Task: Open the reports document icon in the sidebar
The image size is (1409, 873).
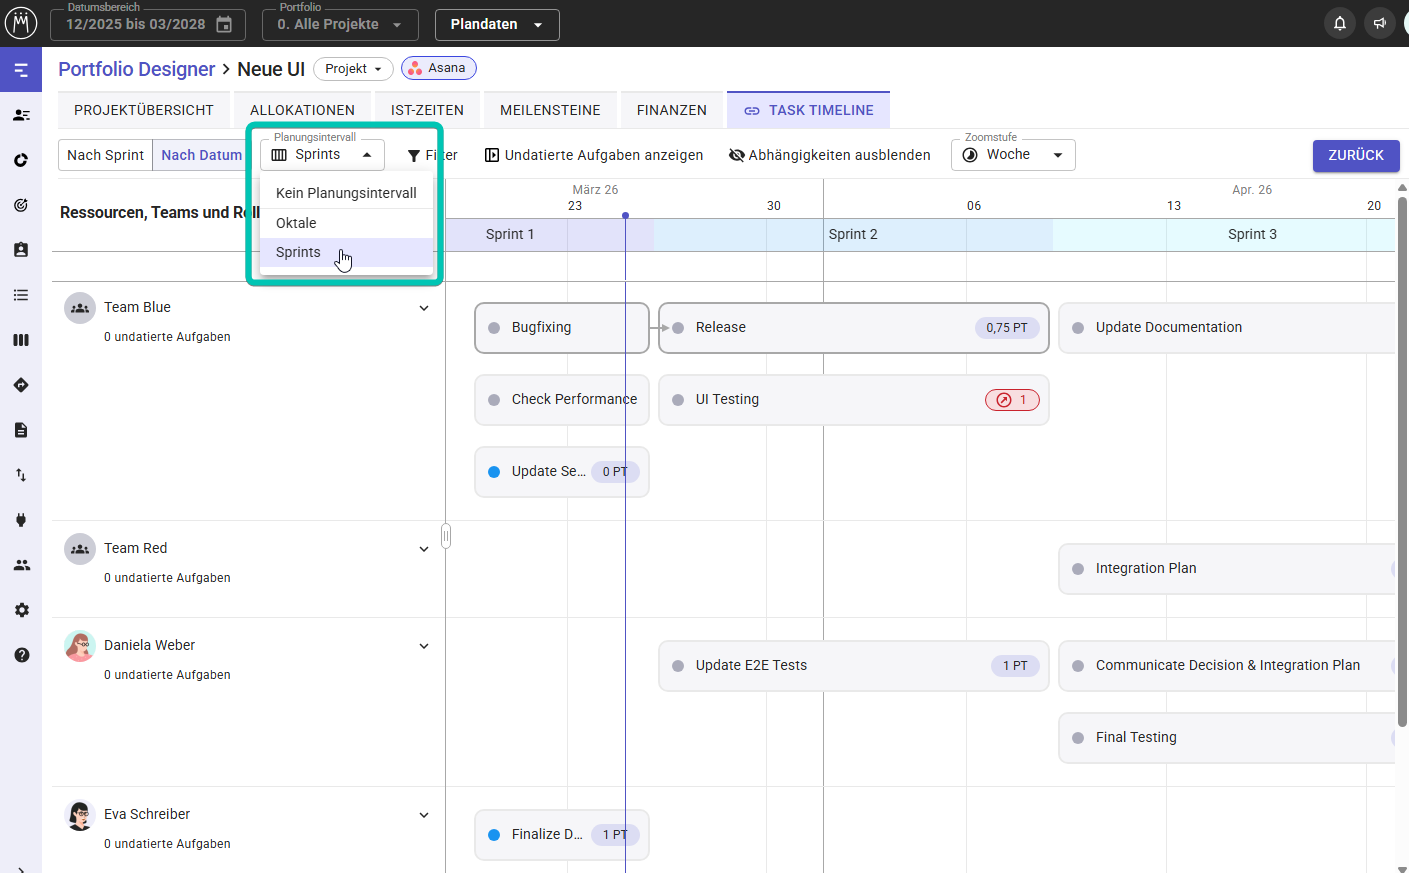Action: [21, 429]
